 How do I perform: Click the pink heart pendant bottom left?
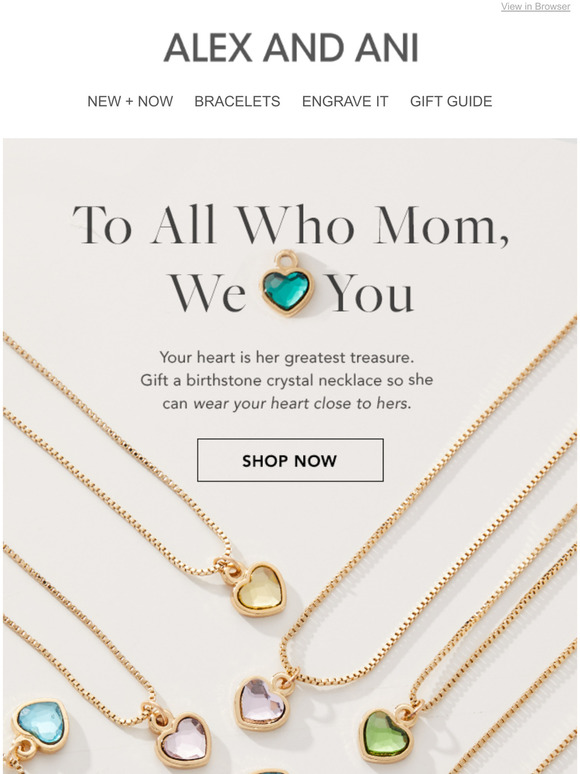click(x=184, y=740)
